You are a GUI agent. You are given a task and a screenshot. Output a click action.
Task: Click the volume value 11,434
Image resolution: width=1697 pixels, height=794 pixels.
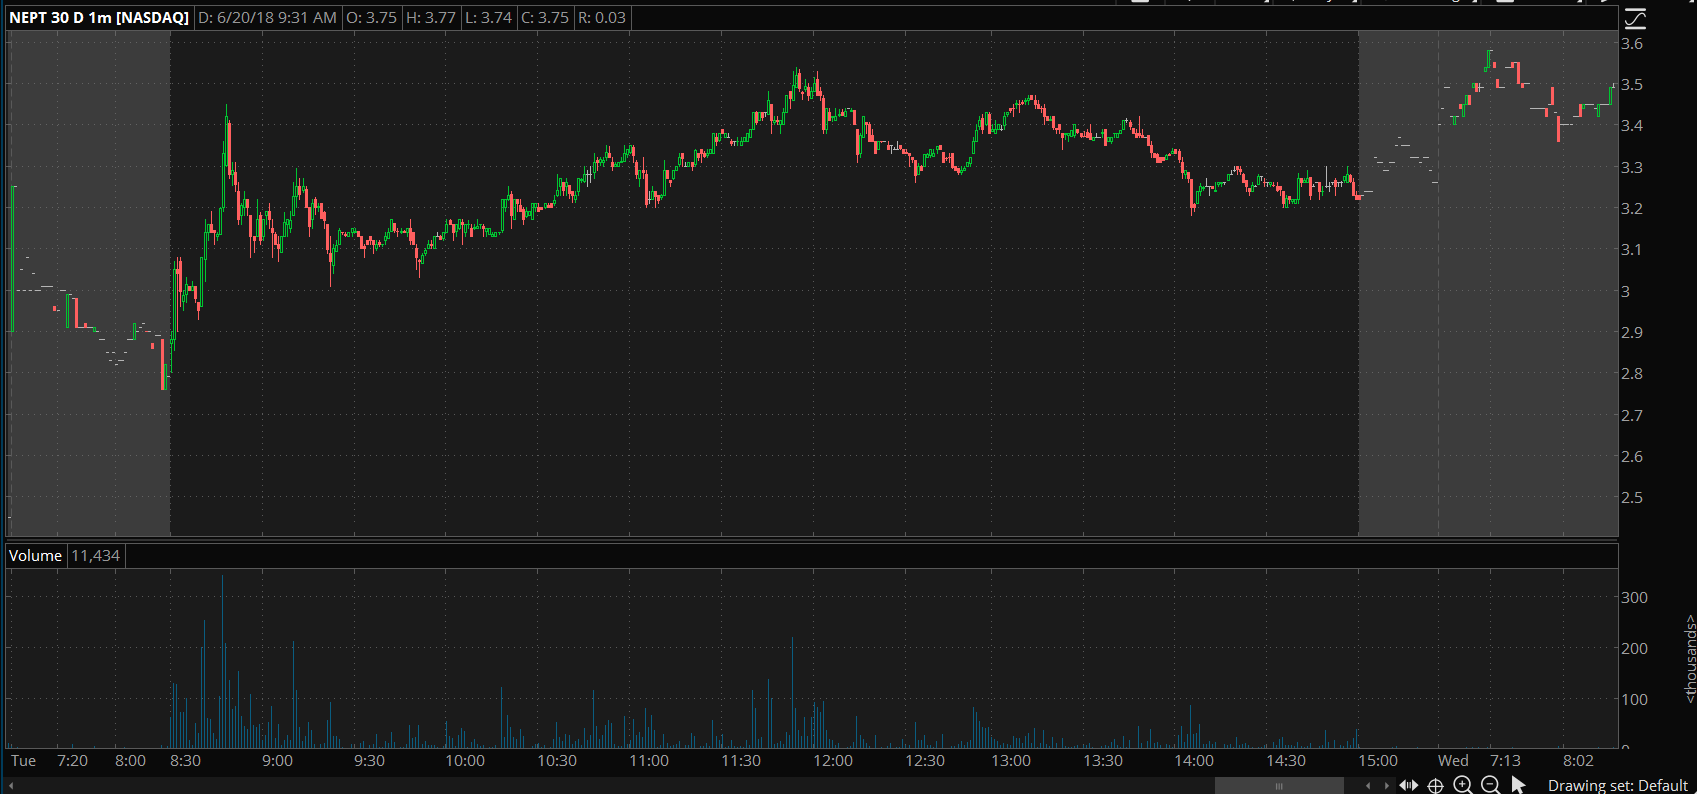96,556
